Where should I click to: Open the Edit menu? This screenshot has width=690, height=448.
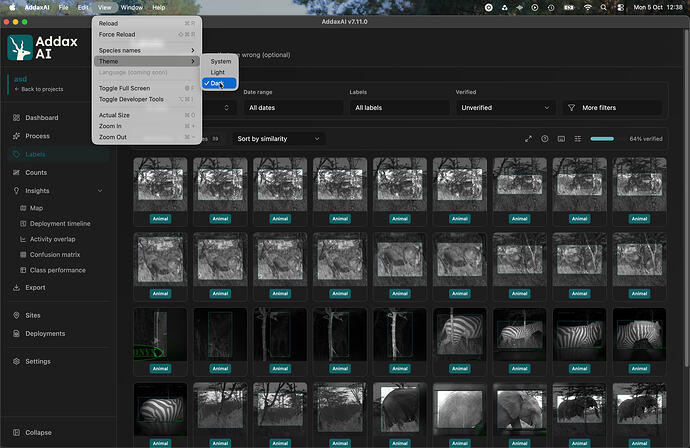pos(83,7)
